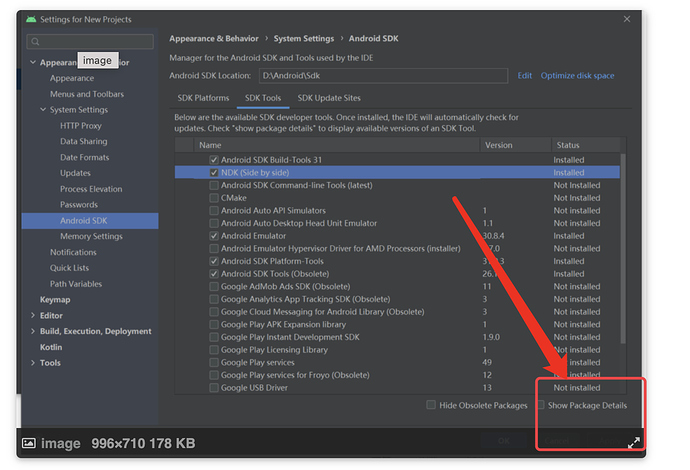Click the search magnifier icon
The width and height of the screenshot is (690, 470).
coord(35,42)
